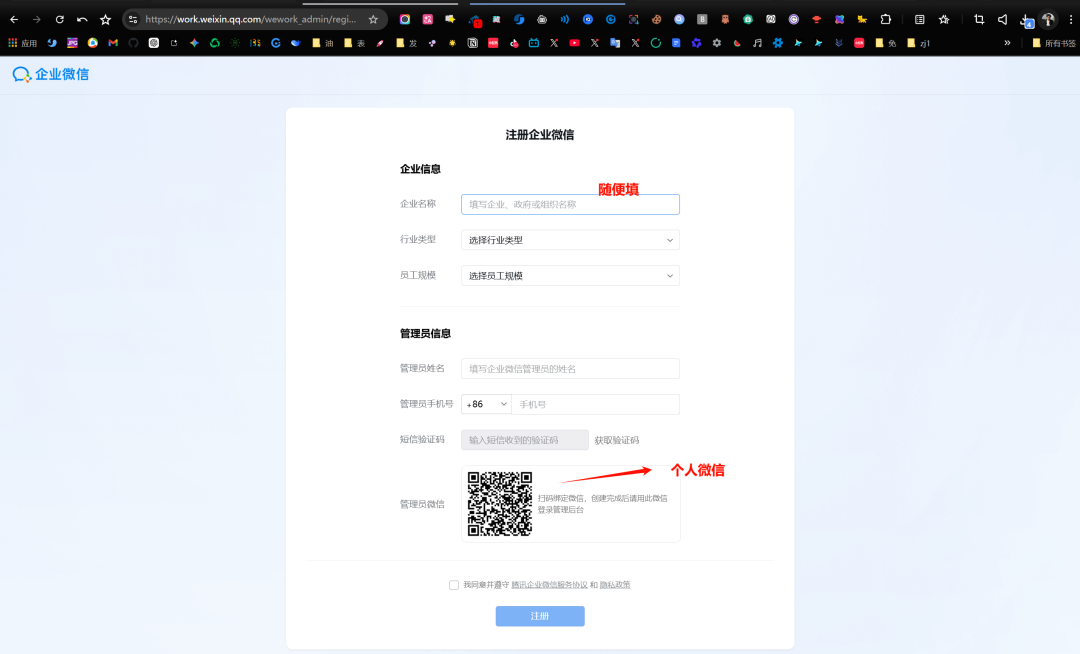This screenshot has height=654, width=1080.
Task: Reload the current page
Action: tap(59, 19)
